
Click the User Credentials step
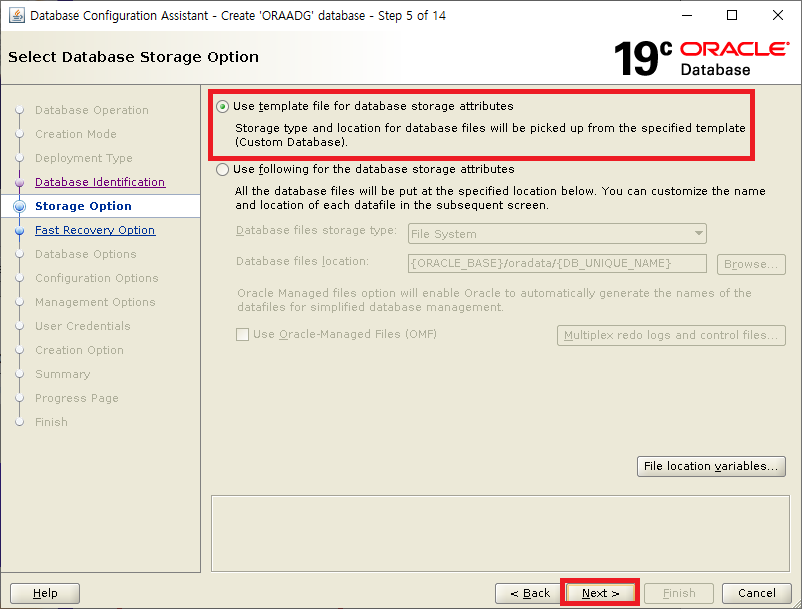click(83, 326)
